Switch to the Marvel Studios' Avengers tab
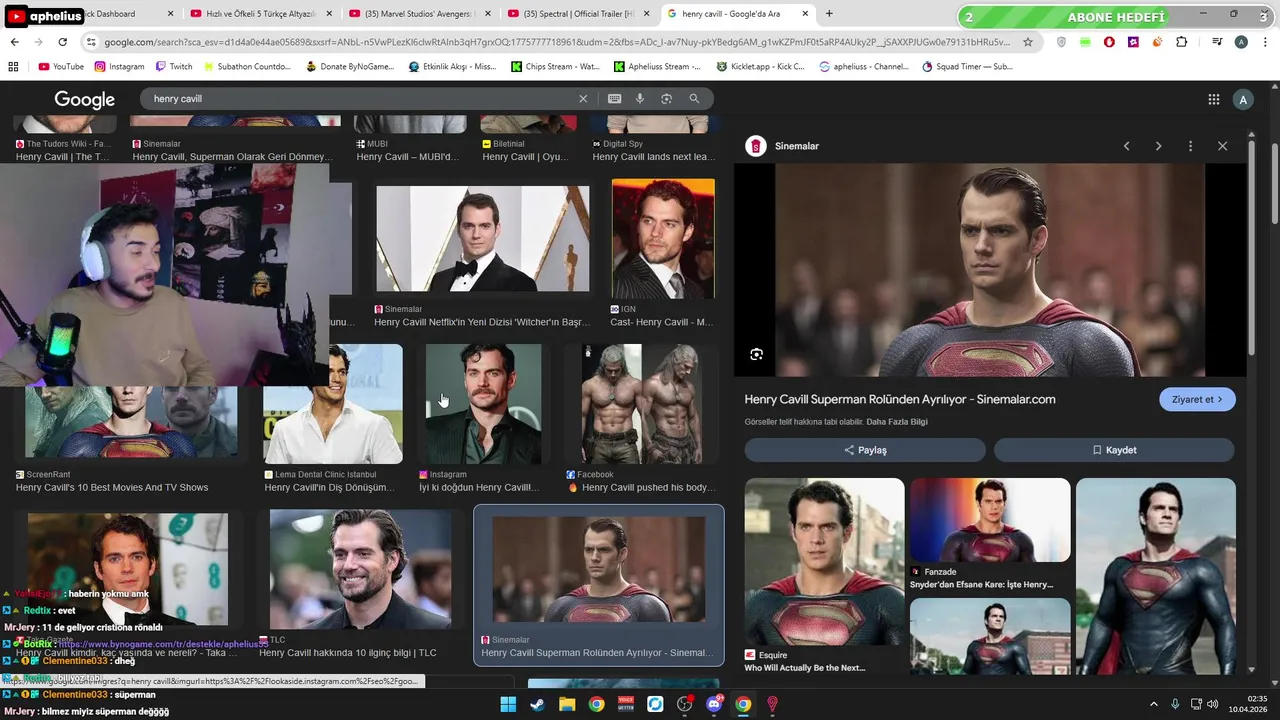Screen dimensions: 1280x720 tap(420, 14)
